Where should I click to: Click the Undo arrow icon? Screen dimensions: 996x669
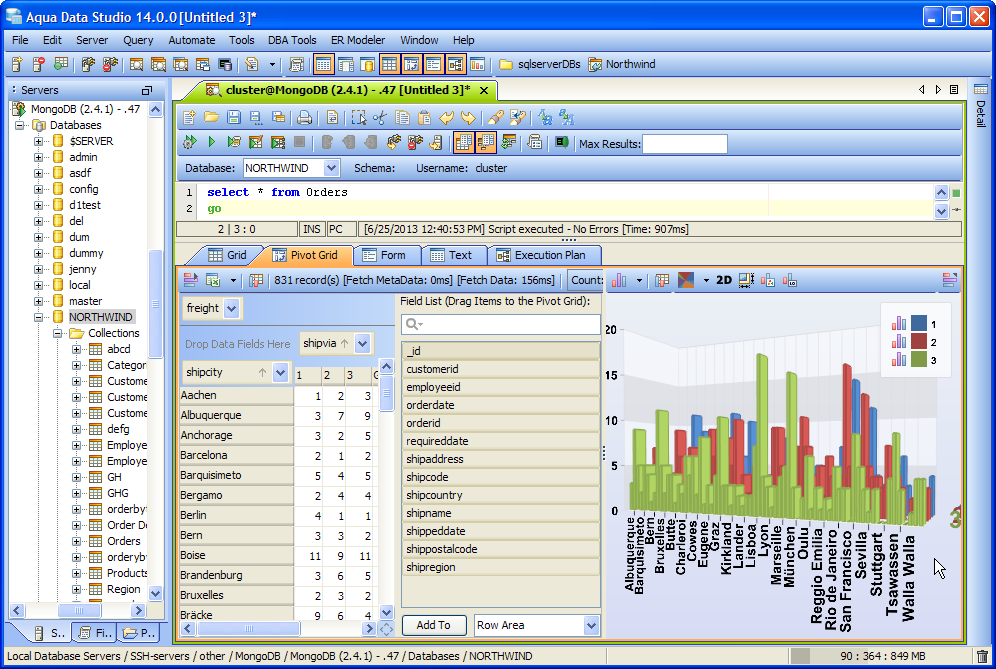pos(447,117)
